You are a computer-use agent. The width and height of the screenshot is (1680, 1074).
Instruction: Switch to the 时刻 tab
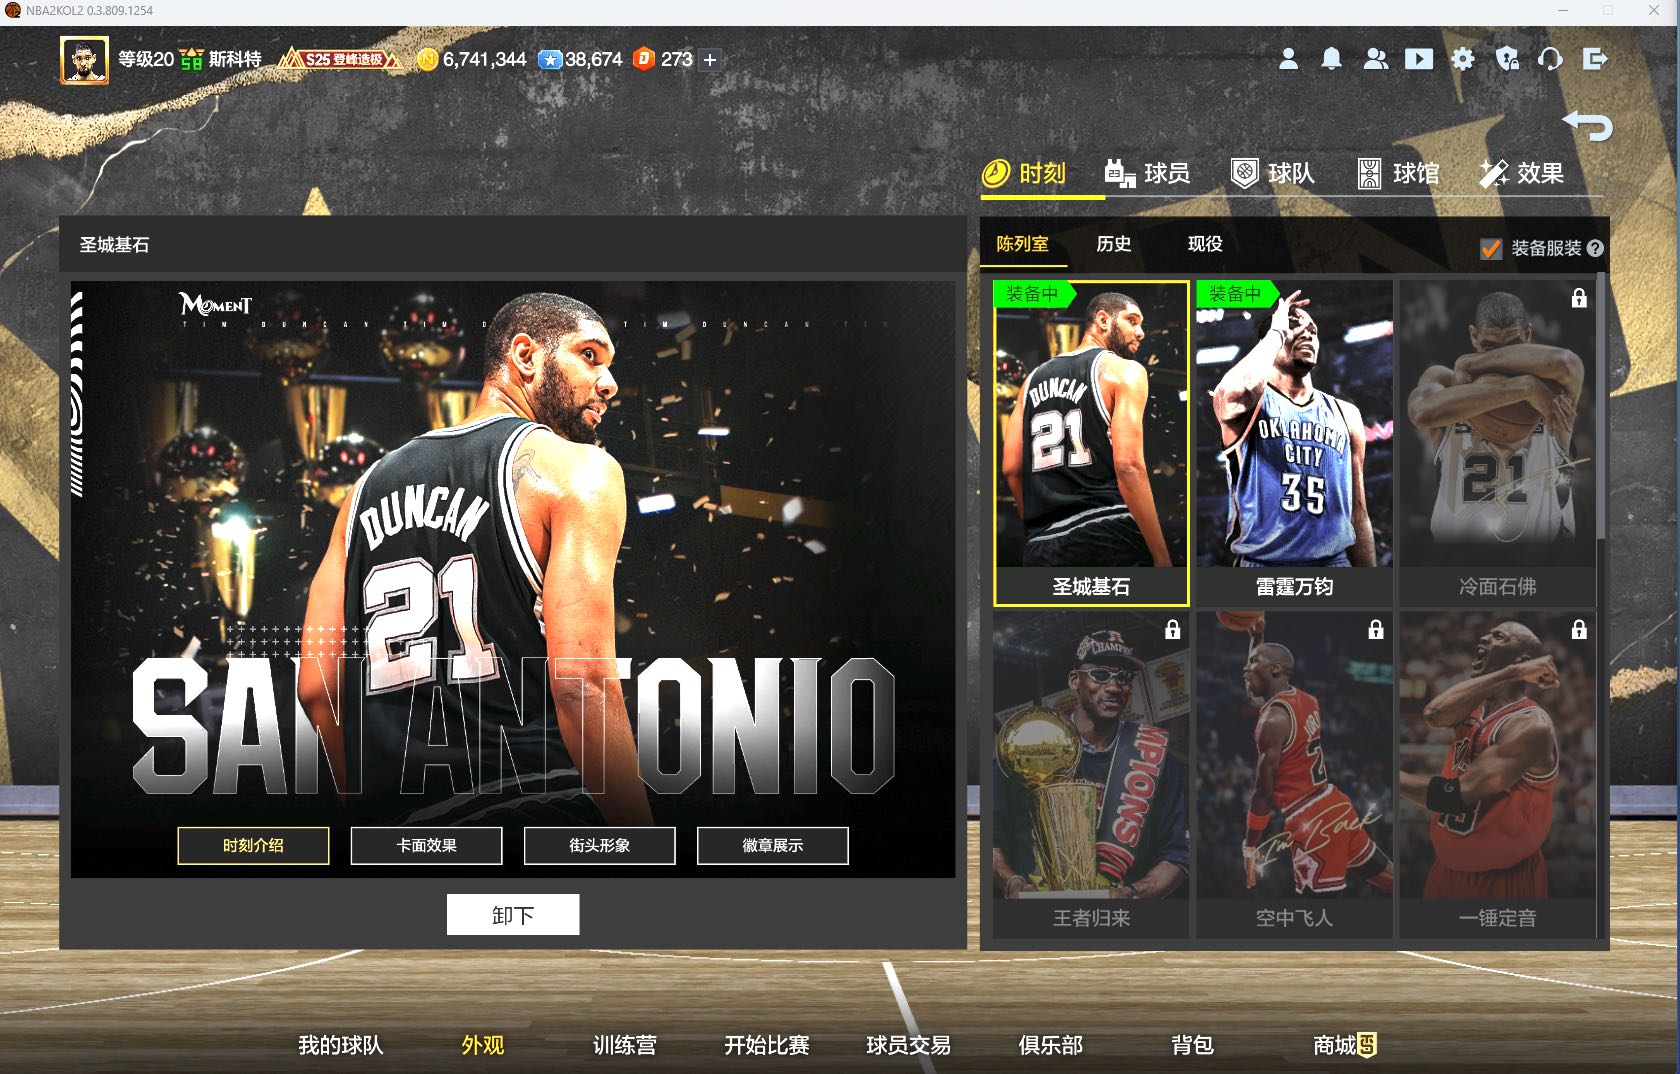click(x=1024, y=174)
